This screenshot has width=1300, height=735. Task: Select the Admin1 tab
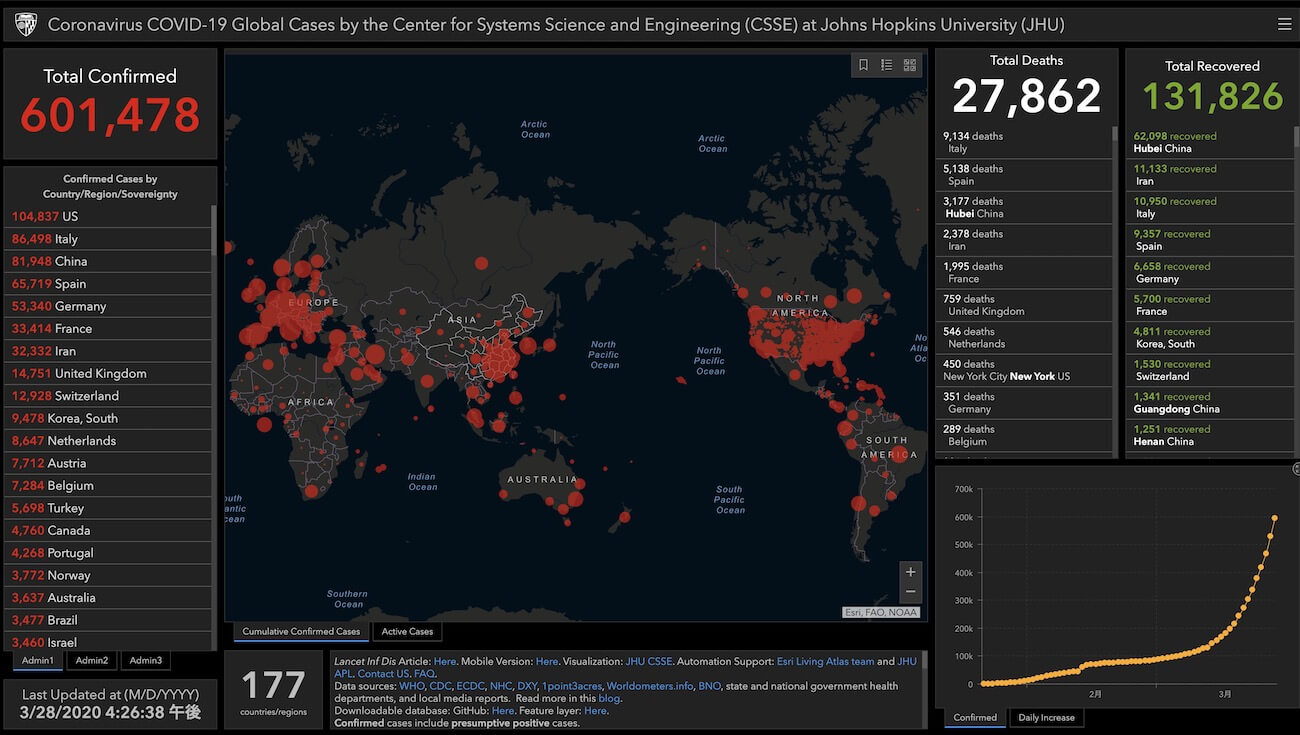[x=38, y=660]
